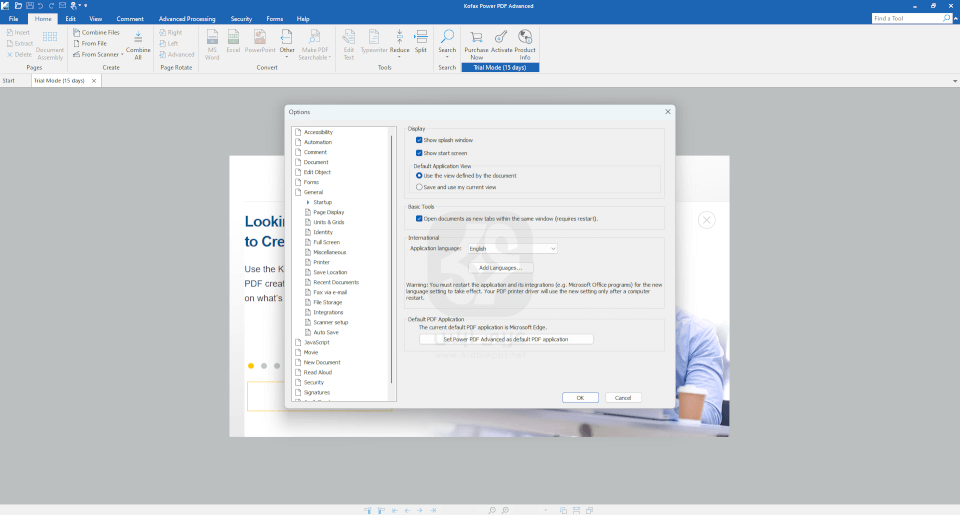Switch to the Advanced Processing ribbon tab

[187, 19]
